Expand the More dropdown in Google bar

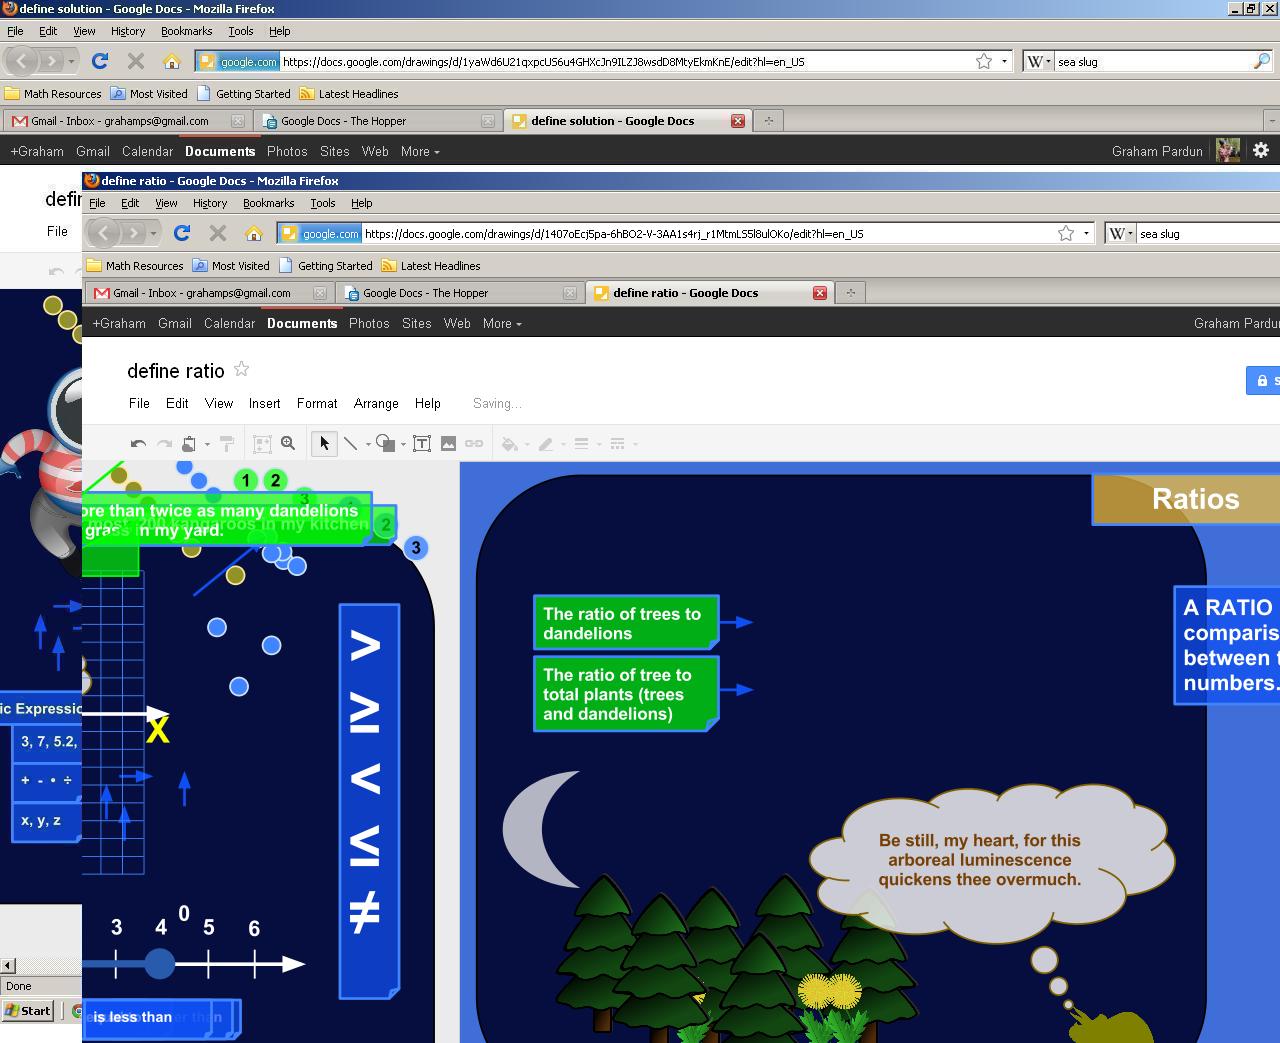[502, 323]
